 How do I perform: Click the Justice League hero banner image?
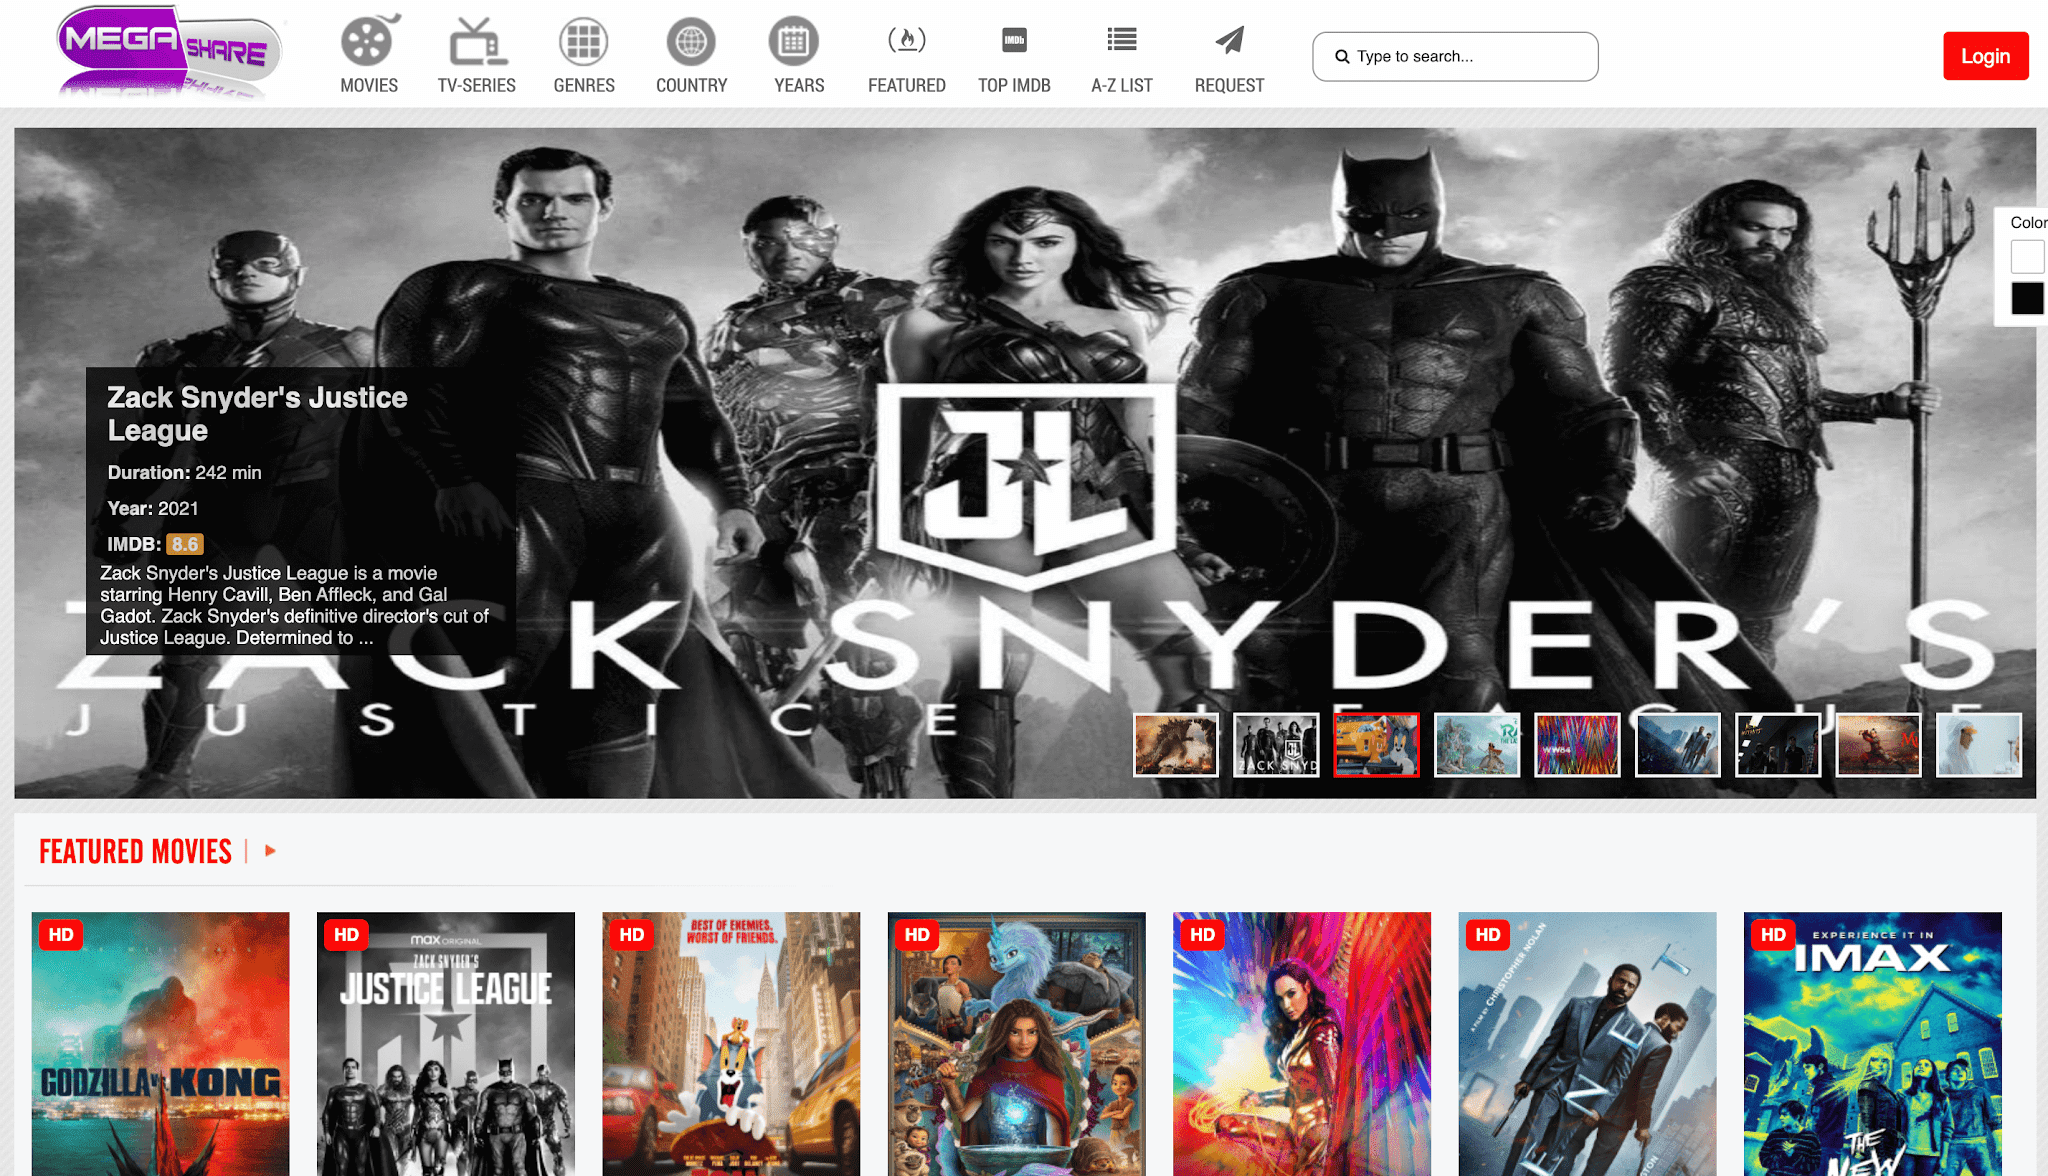1025,463
